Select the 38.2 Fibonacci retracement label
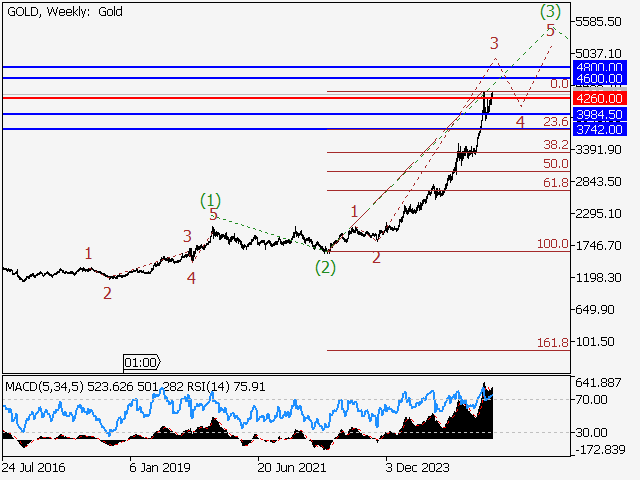The height and width of the screenshot is (480, 640). pos(555,144)
